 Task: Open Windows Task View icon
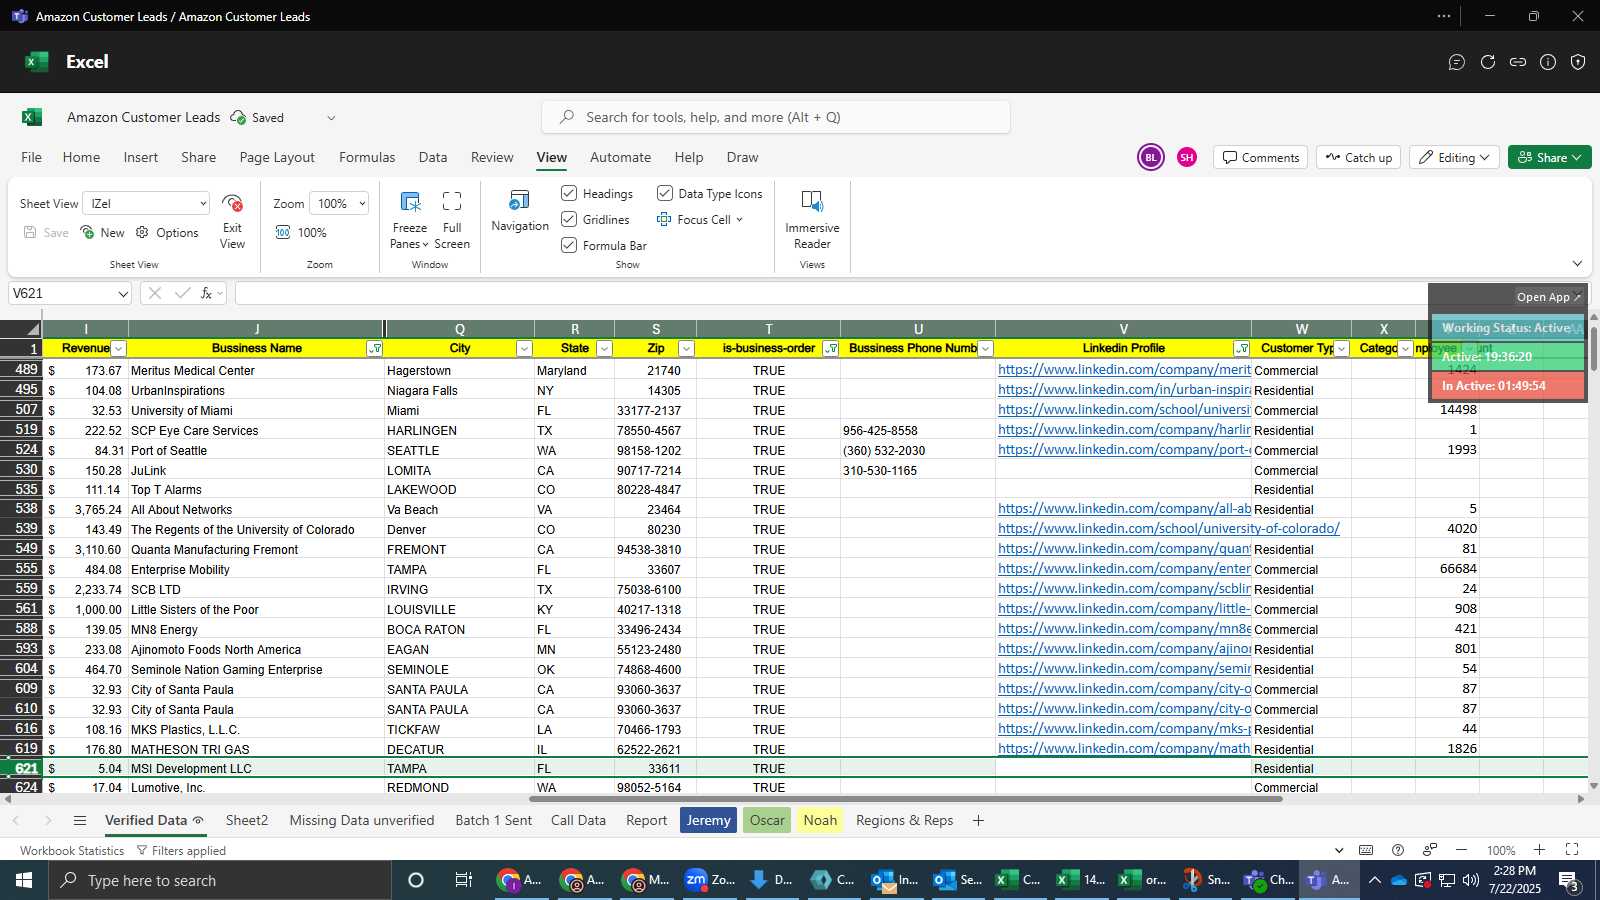click(463, 880)
